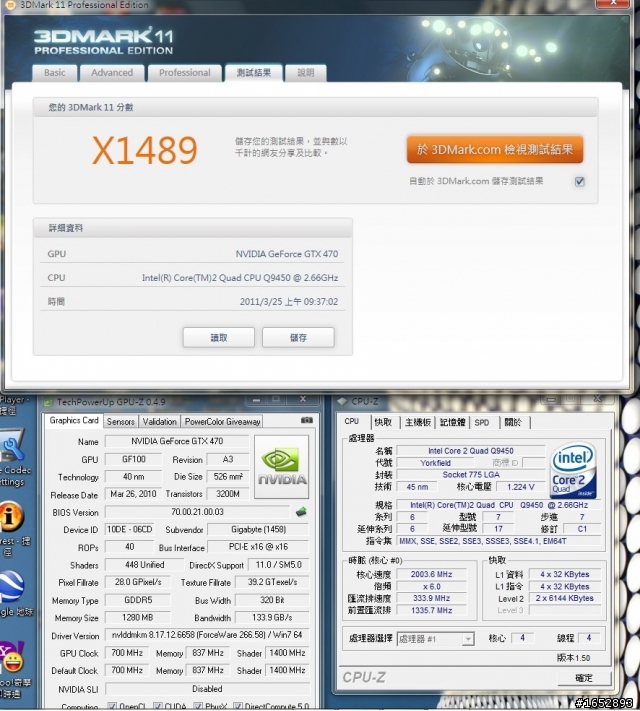Click the 確定 OK button in CPU-Z
This screenshot has width=640, height=711.
[584, 678]
